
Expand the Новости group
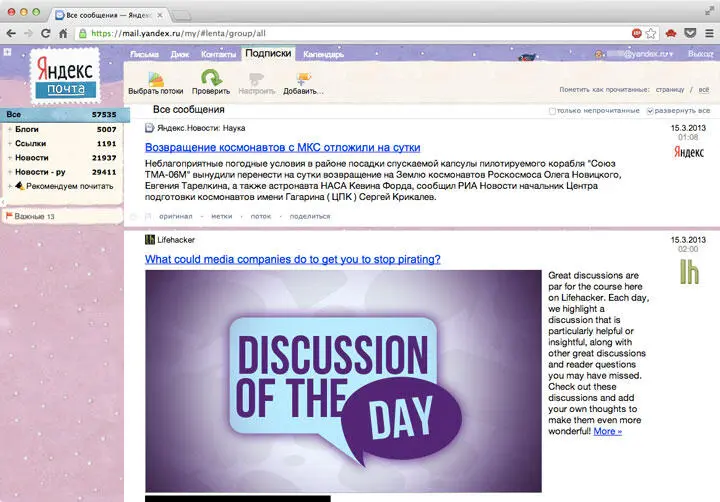tap(10, 158)
